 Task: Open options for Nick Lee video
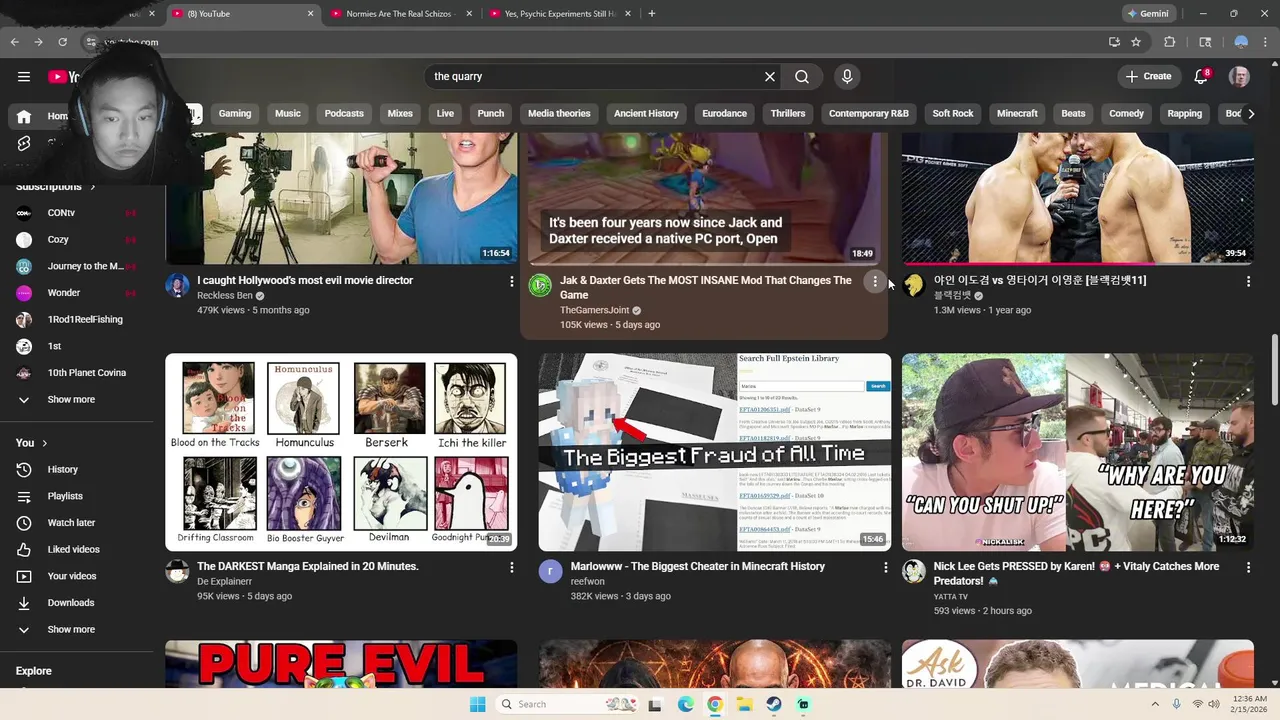point(1248,567)
